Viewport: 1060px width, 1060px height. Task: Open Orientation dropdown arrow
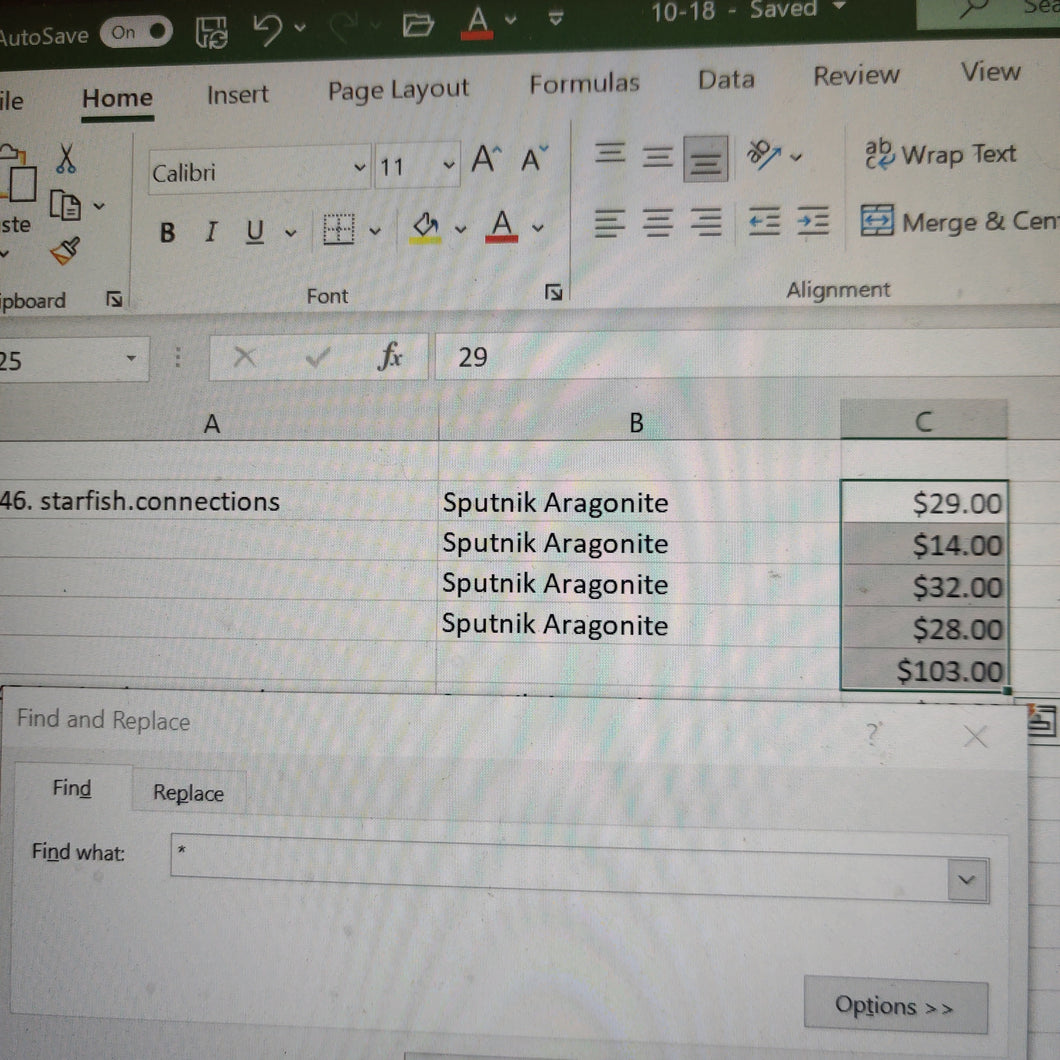pos(796,157)
